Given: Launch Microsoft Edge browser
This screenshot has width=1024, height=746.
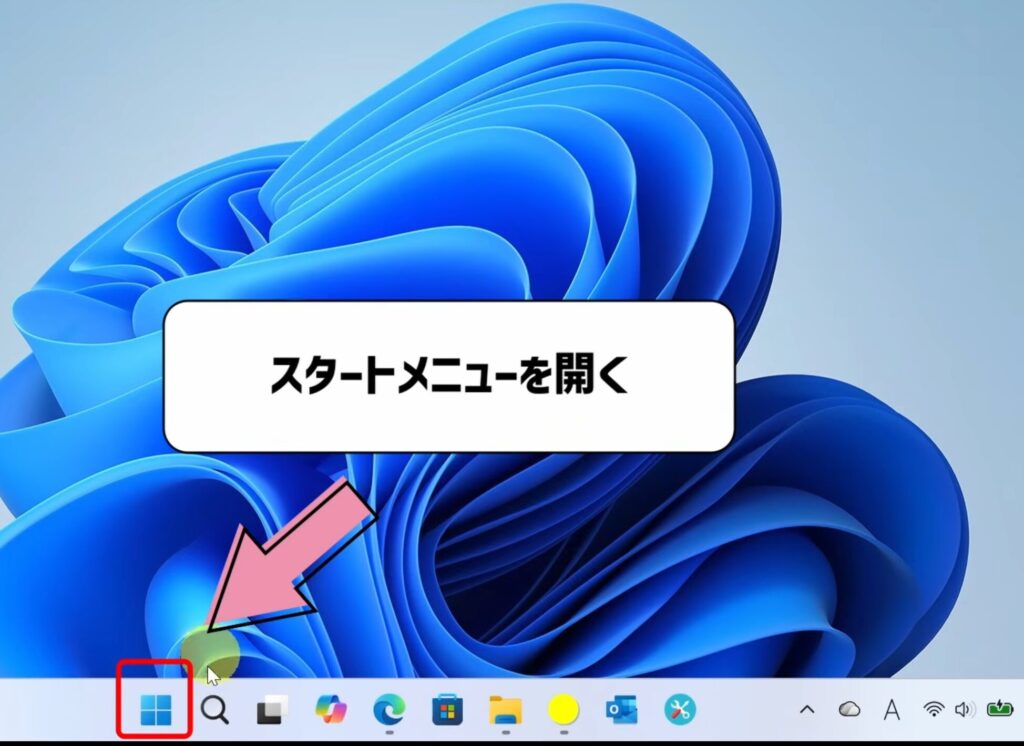Looking at the screenshot, I should (x=388, y=710).
